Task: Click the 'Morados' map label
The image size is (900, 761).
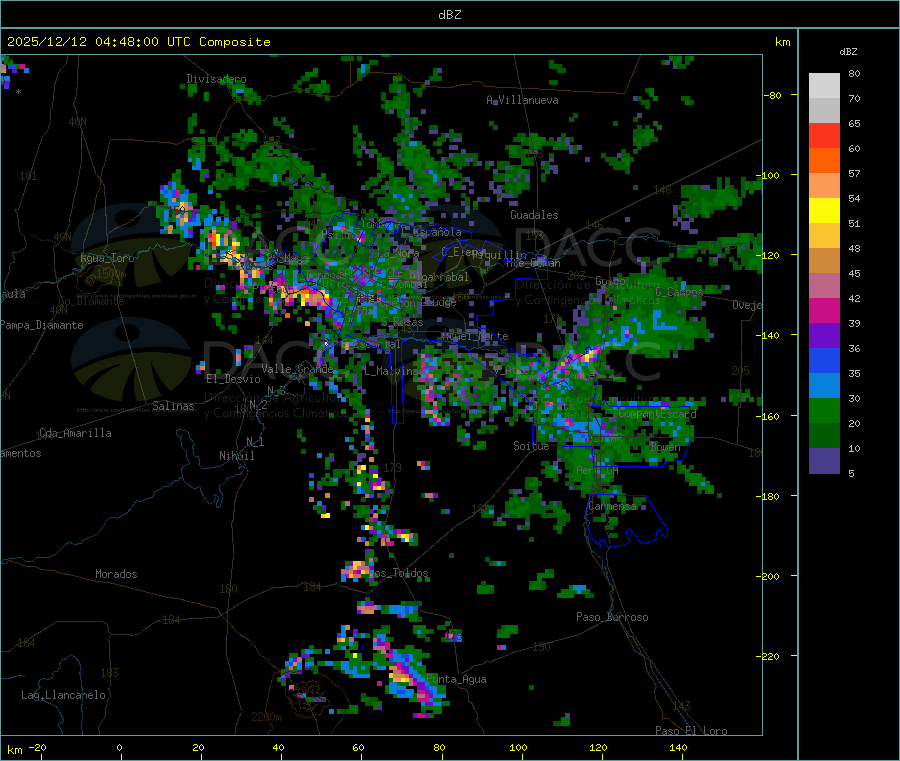Action: (116, 574)
